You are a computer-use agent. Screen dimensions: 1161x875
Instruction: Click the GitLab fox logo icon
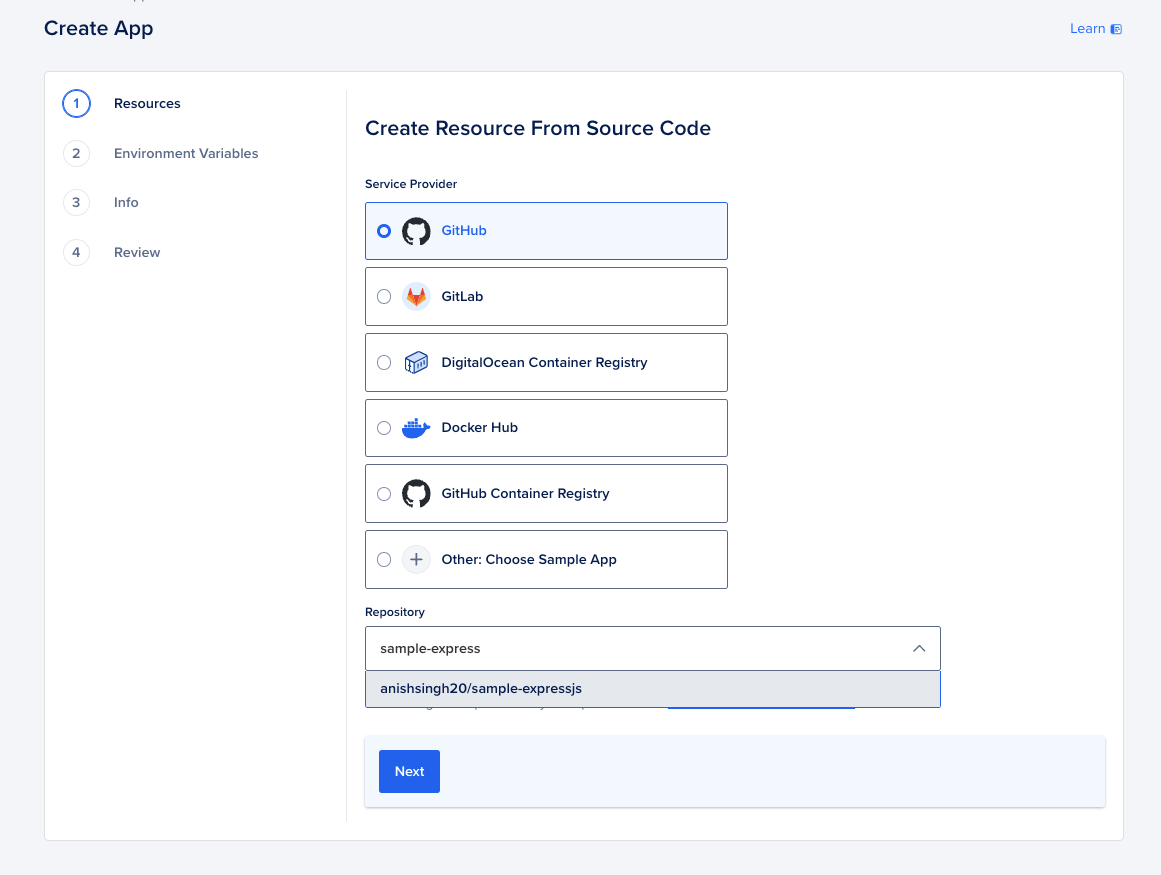pyautogui.click(x=416, y=297)
